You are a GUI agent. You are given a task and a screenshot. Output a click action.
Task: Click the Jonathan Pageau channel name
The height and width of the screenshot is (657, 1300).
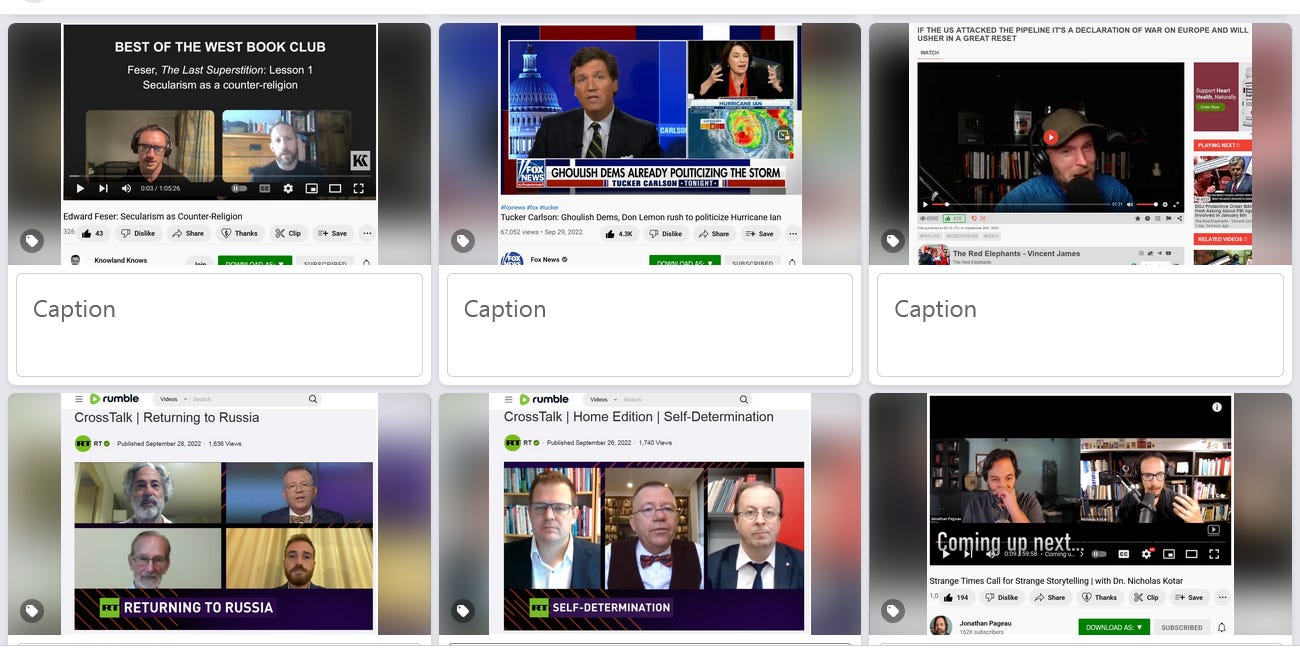(x=986, y=623)
